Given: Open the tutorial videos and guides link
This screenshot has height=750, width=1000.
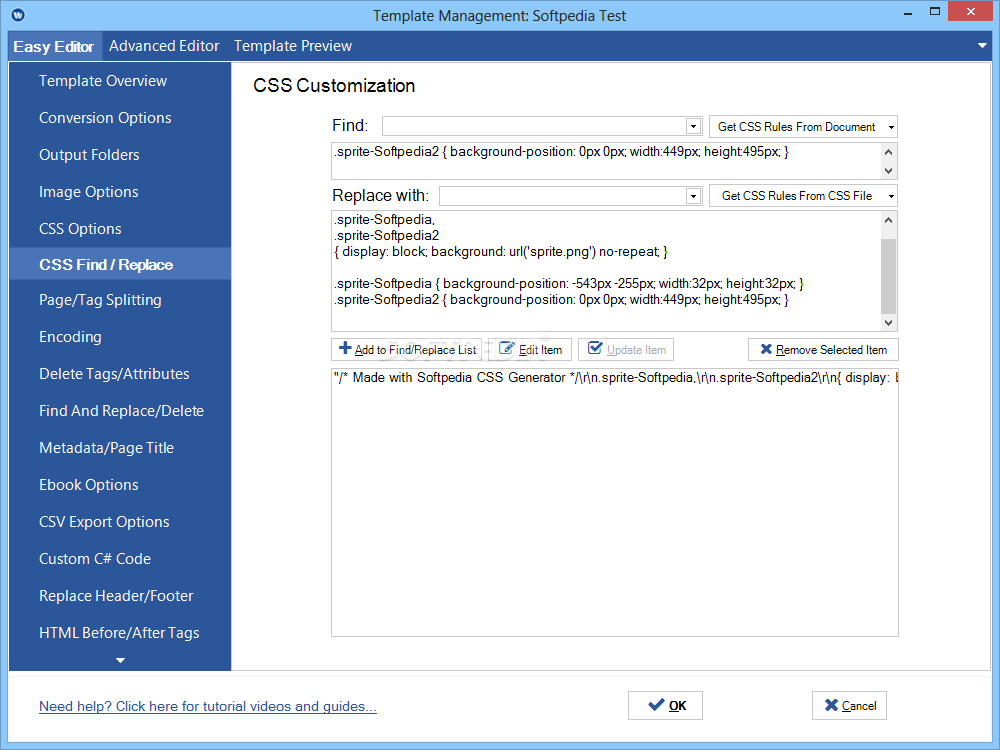Looking at the screenshot, I should 208,706.
